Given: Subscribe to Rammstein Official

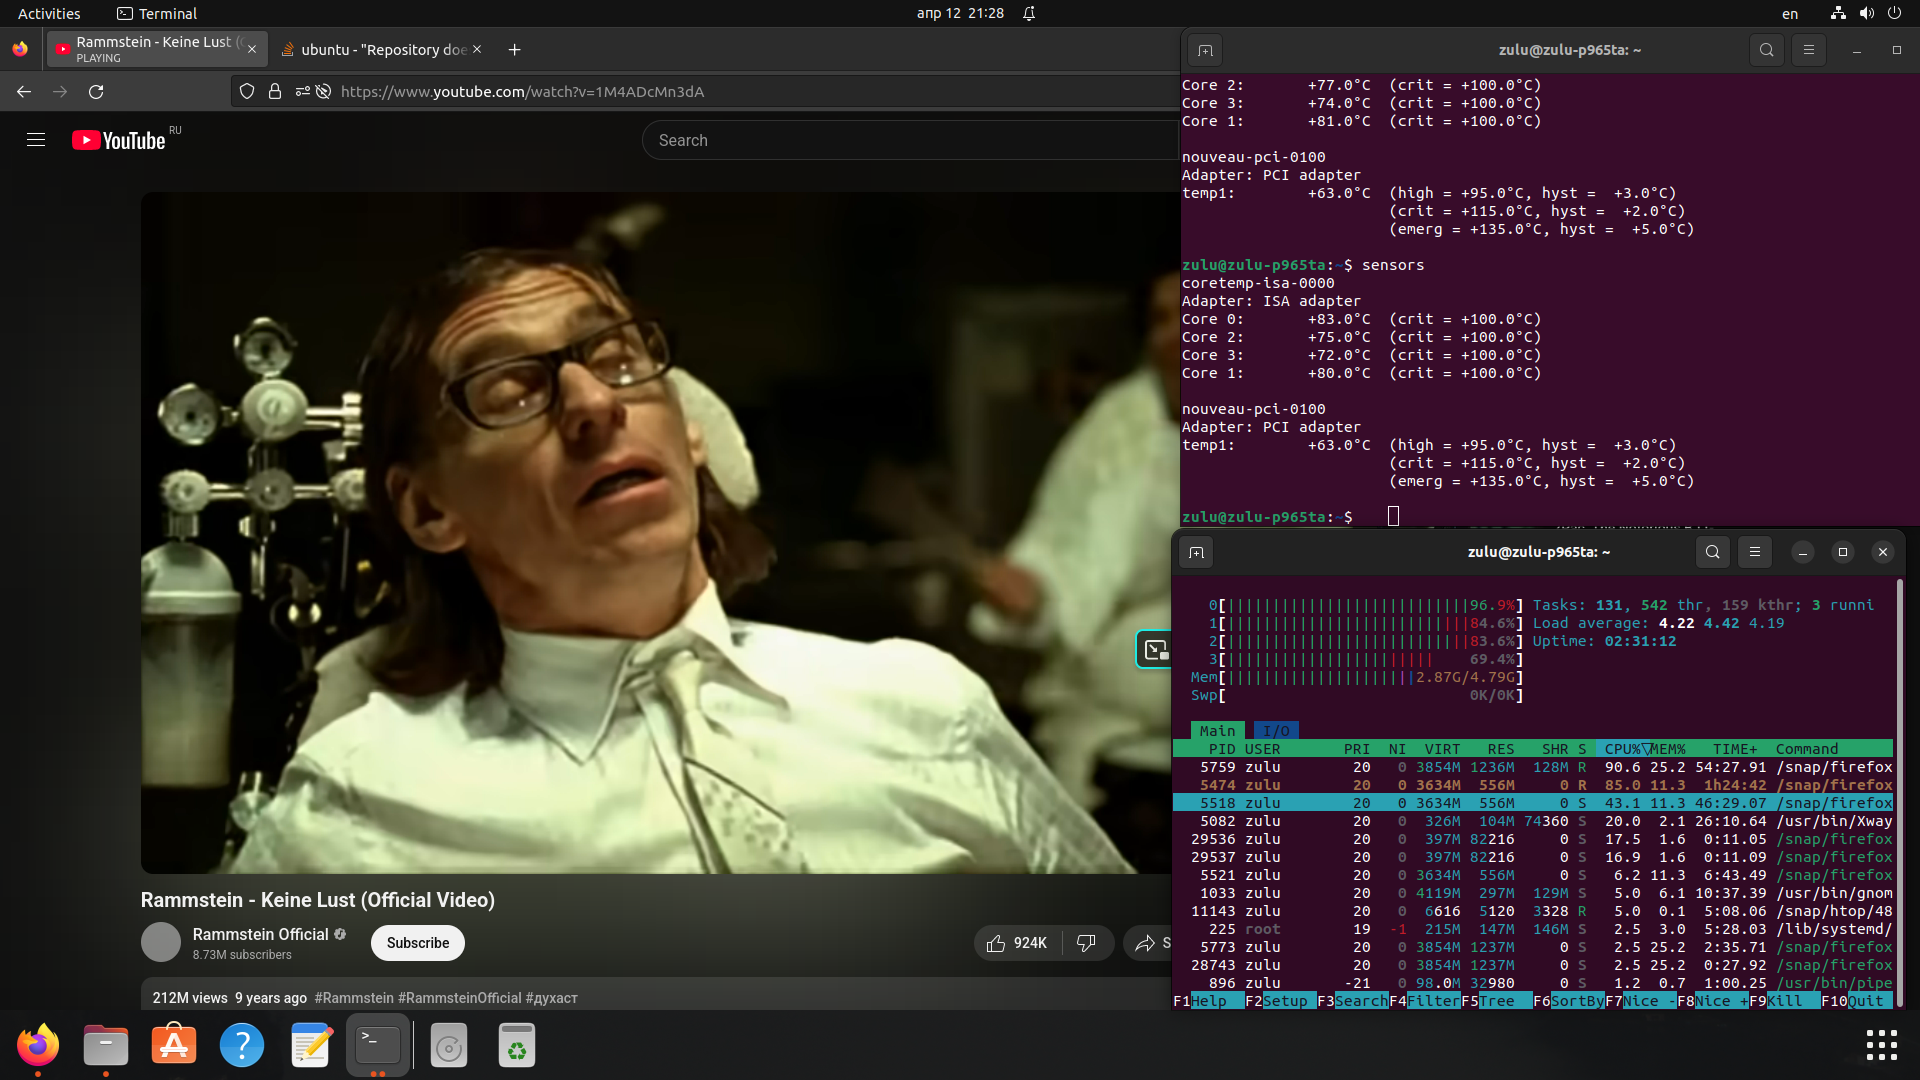Looking at the screenshot, I should click(418, 943).
